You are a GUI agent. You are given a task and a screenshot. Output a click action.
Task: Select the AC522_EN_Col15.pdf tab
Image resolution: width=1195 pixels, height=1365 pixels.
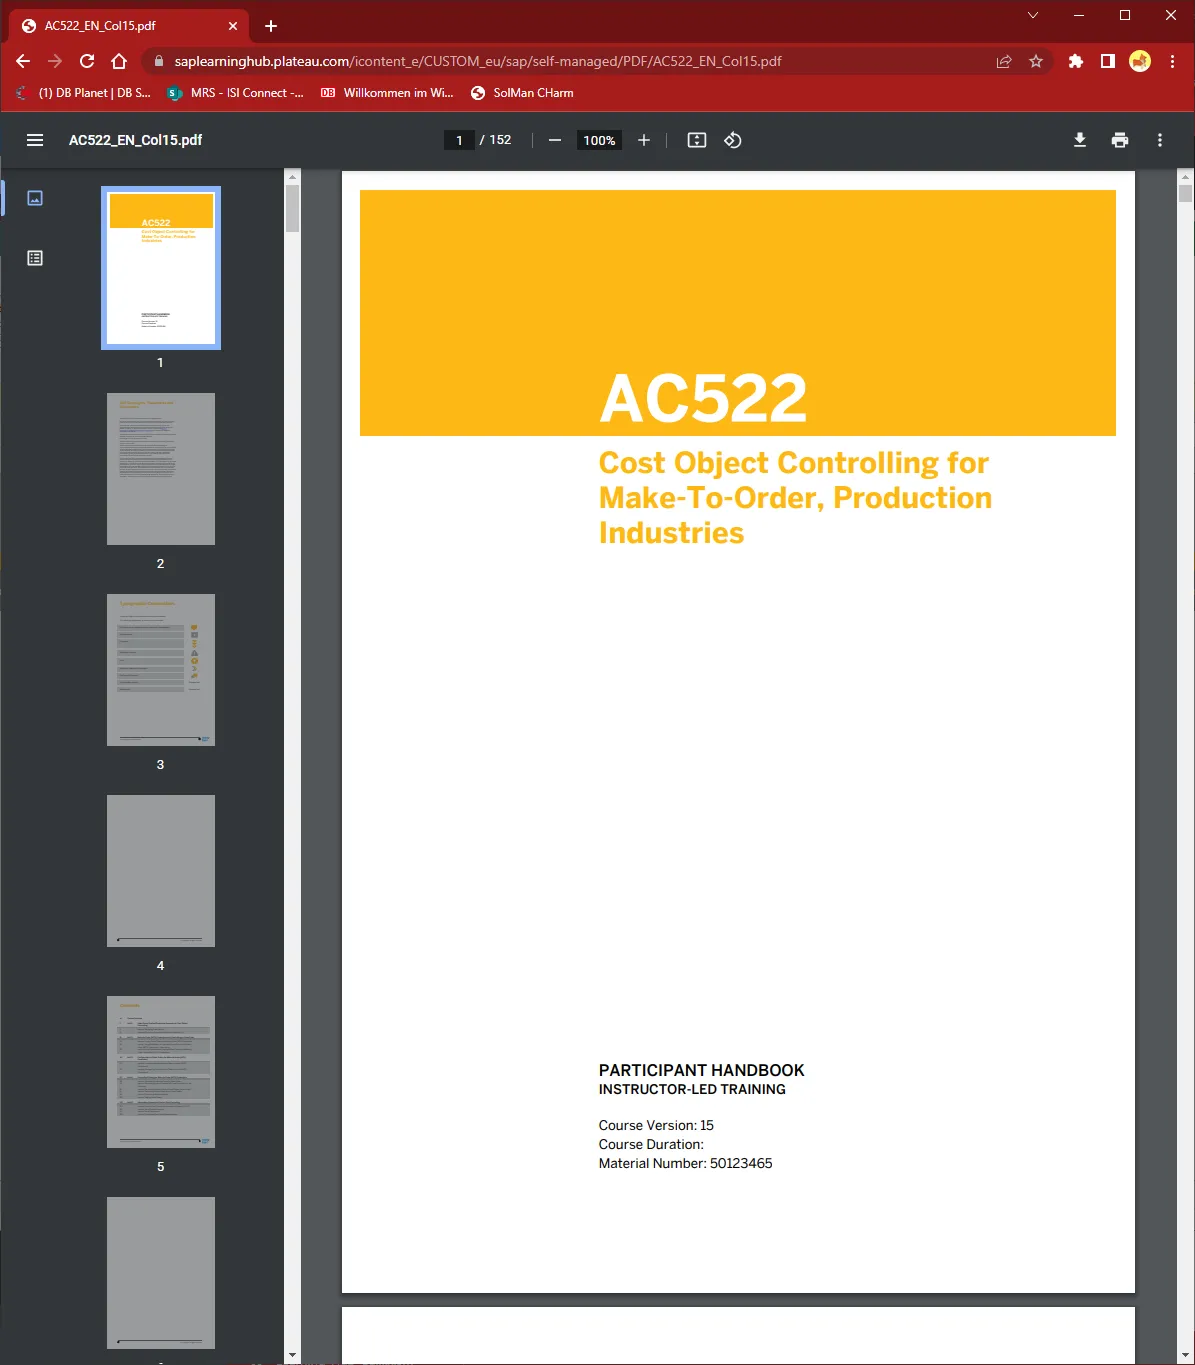[x=120, y=26]
